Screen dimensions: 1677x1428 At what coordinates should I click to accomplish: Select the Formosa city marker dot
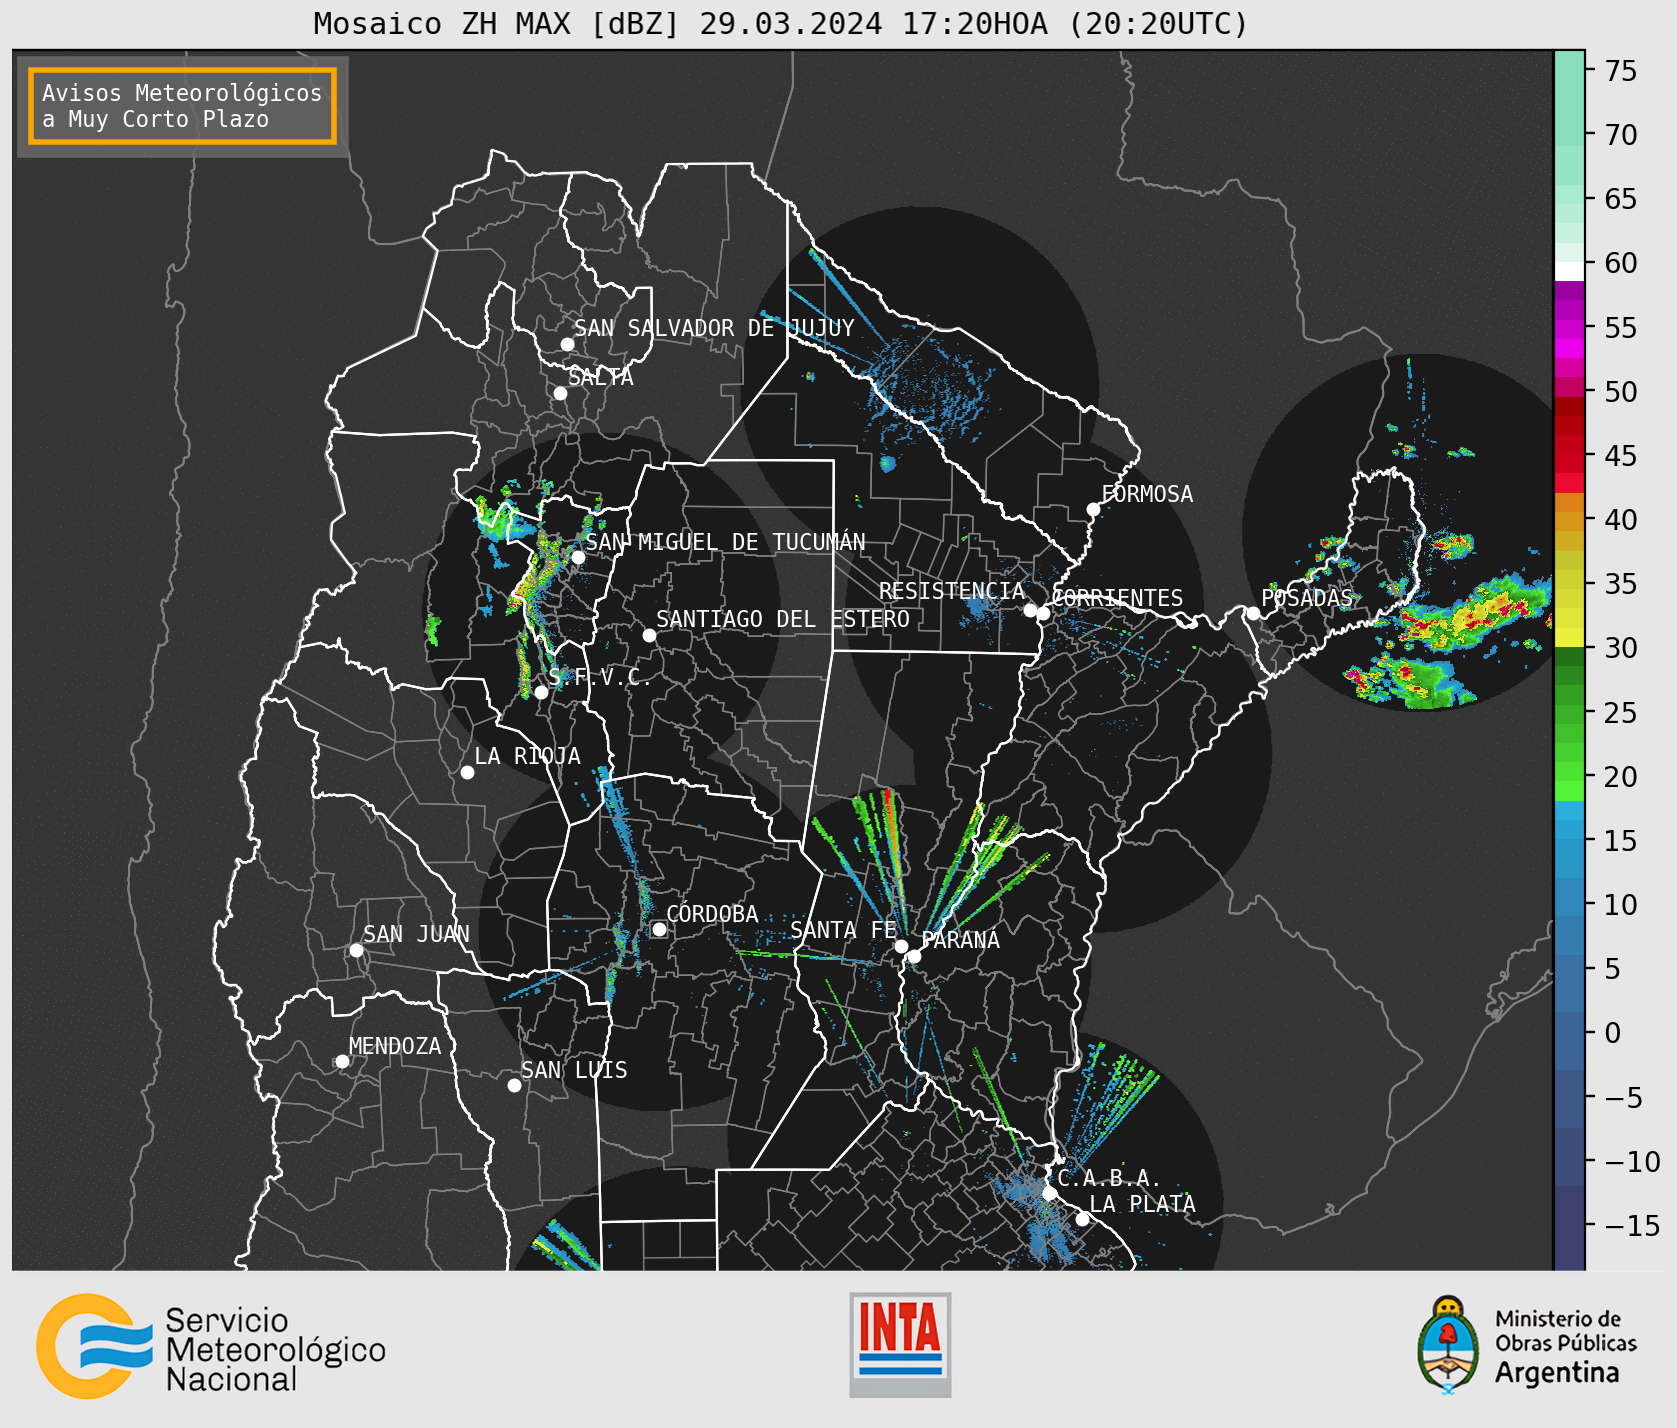[1094, 509]
